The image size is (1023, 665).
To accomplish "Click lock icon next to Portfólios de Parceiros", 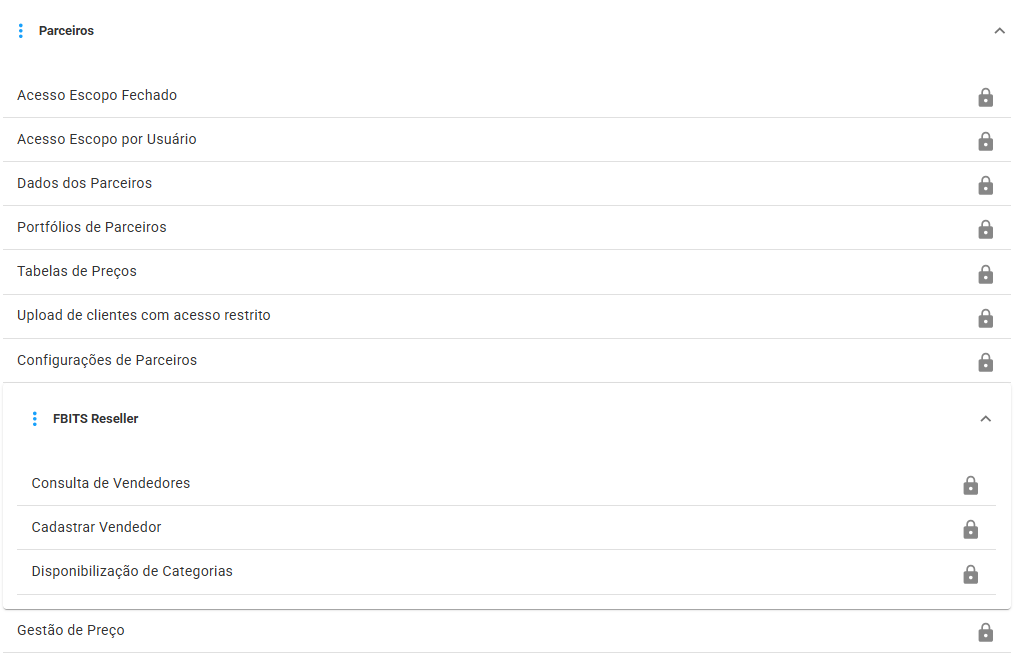I will (985, 229).
